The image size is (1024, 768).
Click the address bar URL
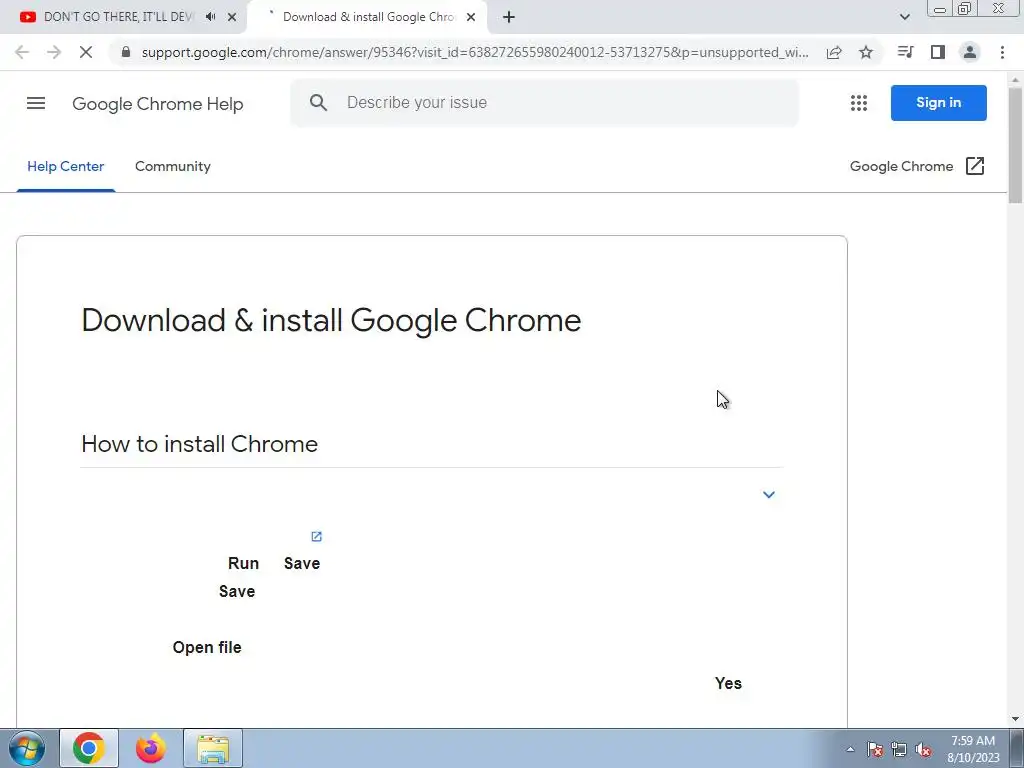475,52
